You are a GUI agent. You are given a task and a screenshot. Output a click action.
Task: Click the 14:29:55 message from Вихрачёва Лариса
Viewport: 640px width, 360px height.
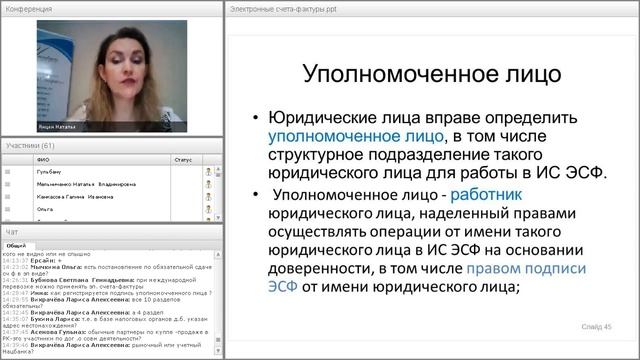(x=91, y=302)
